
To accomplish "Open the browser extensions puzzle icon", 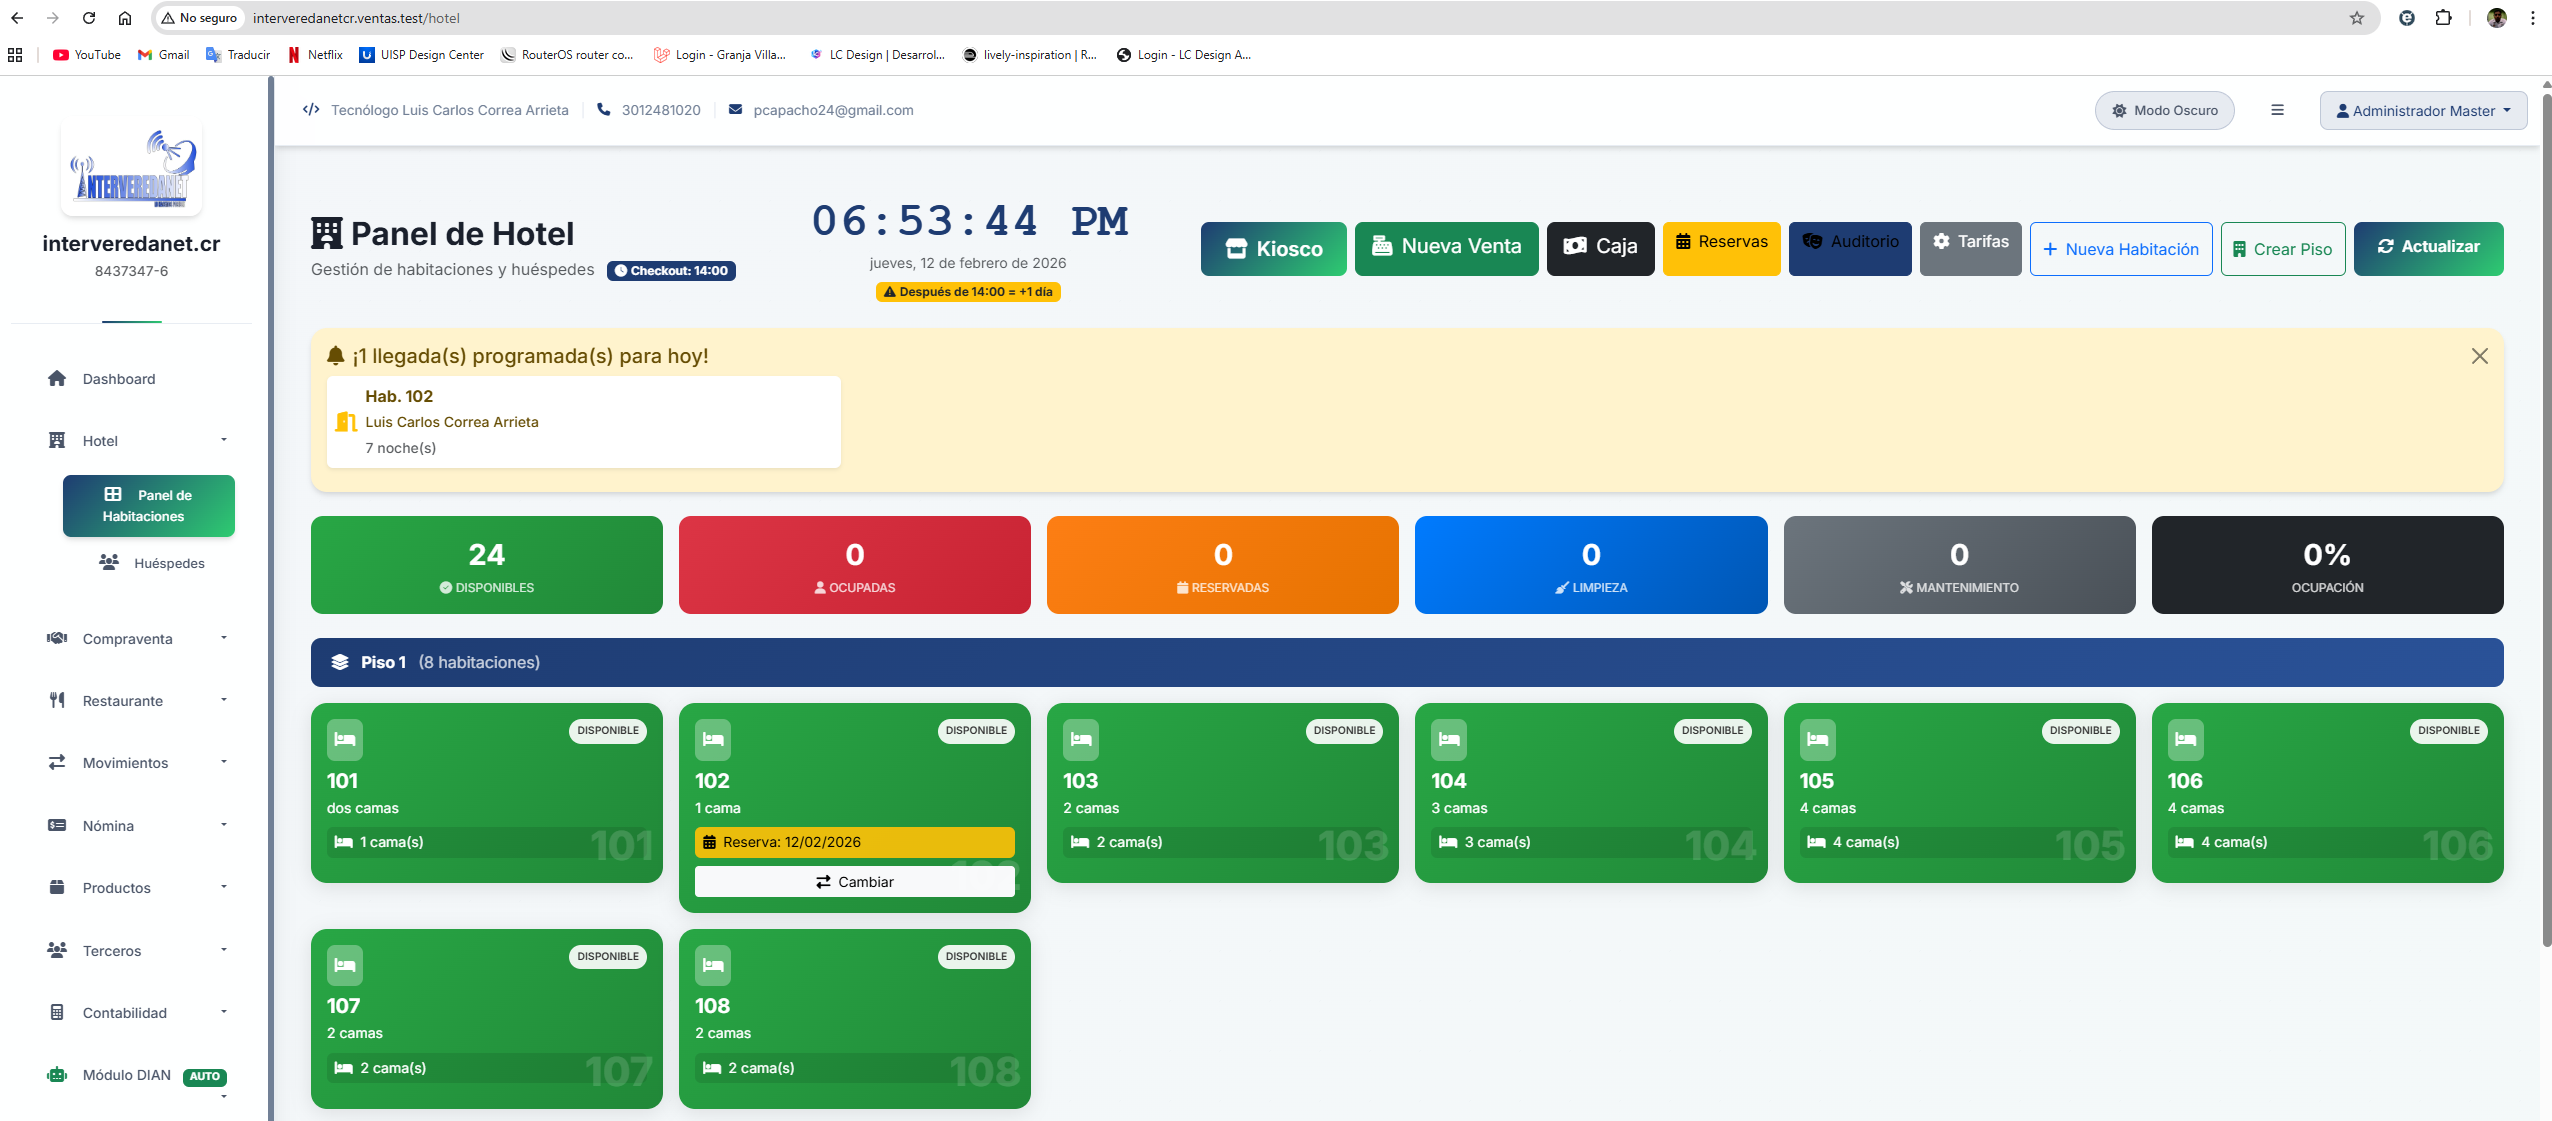I will tap(2443, 18).
